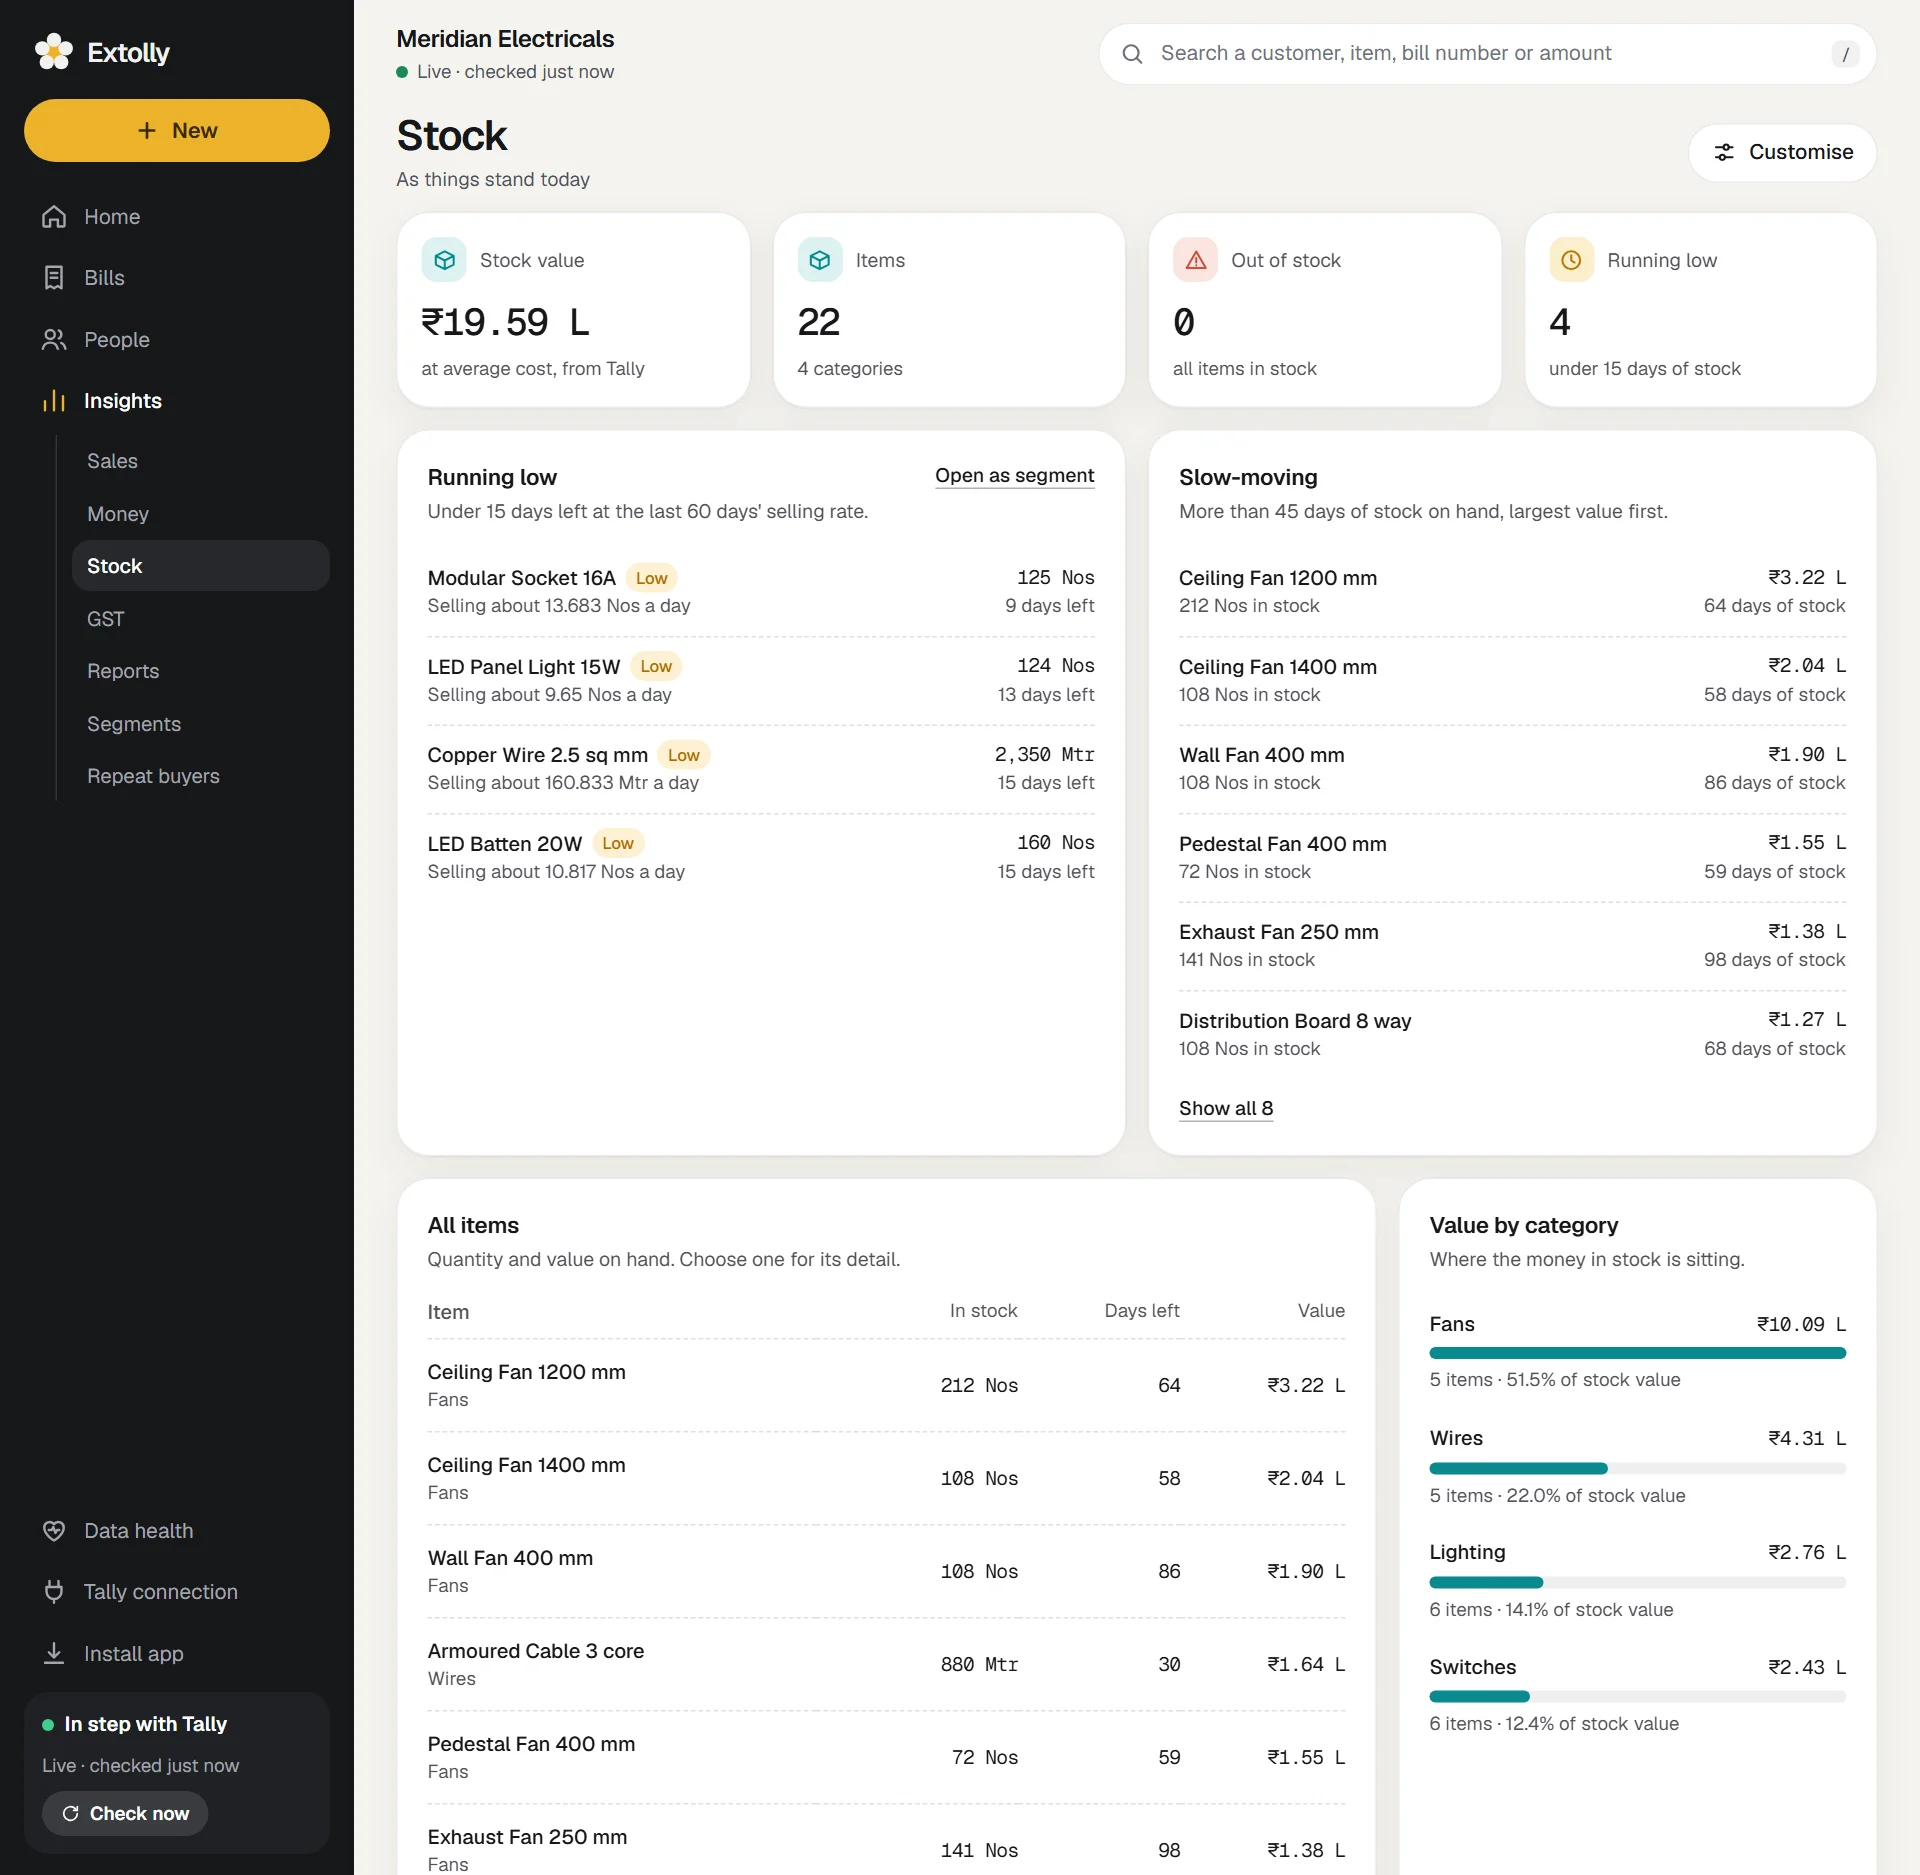Select Distribution Board 8 way slow-moving row
Viewport: 1920px width, 1875px height.
(1512, 1034)
